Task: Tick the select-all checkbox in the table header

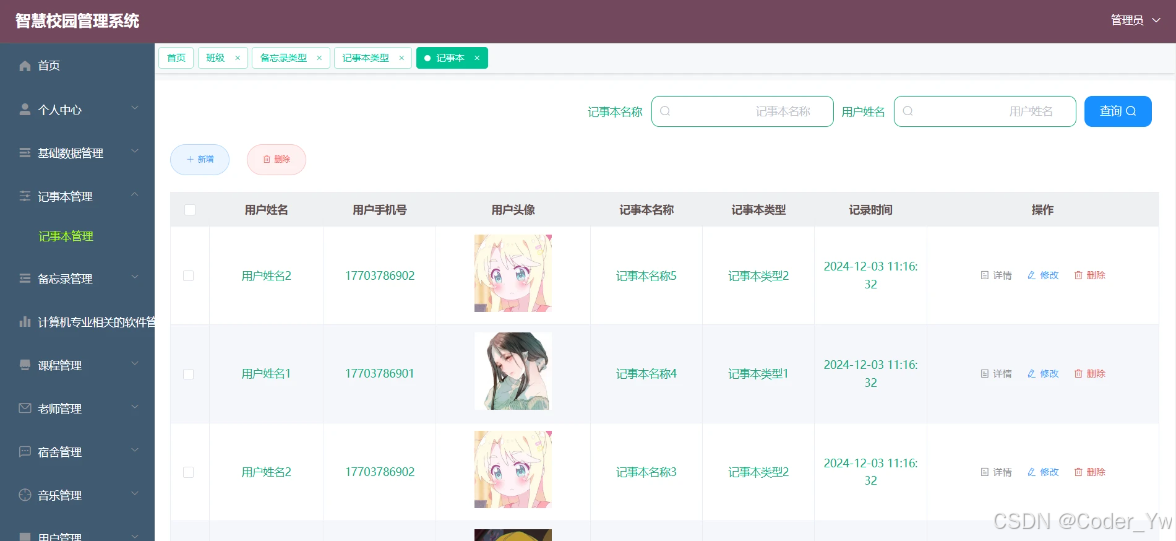Action: tap(190, 210)
